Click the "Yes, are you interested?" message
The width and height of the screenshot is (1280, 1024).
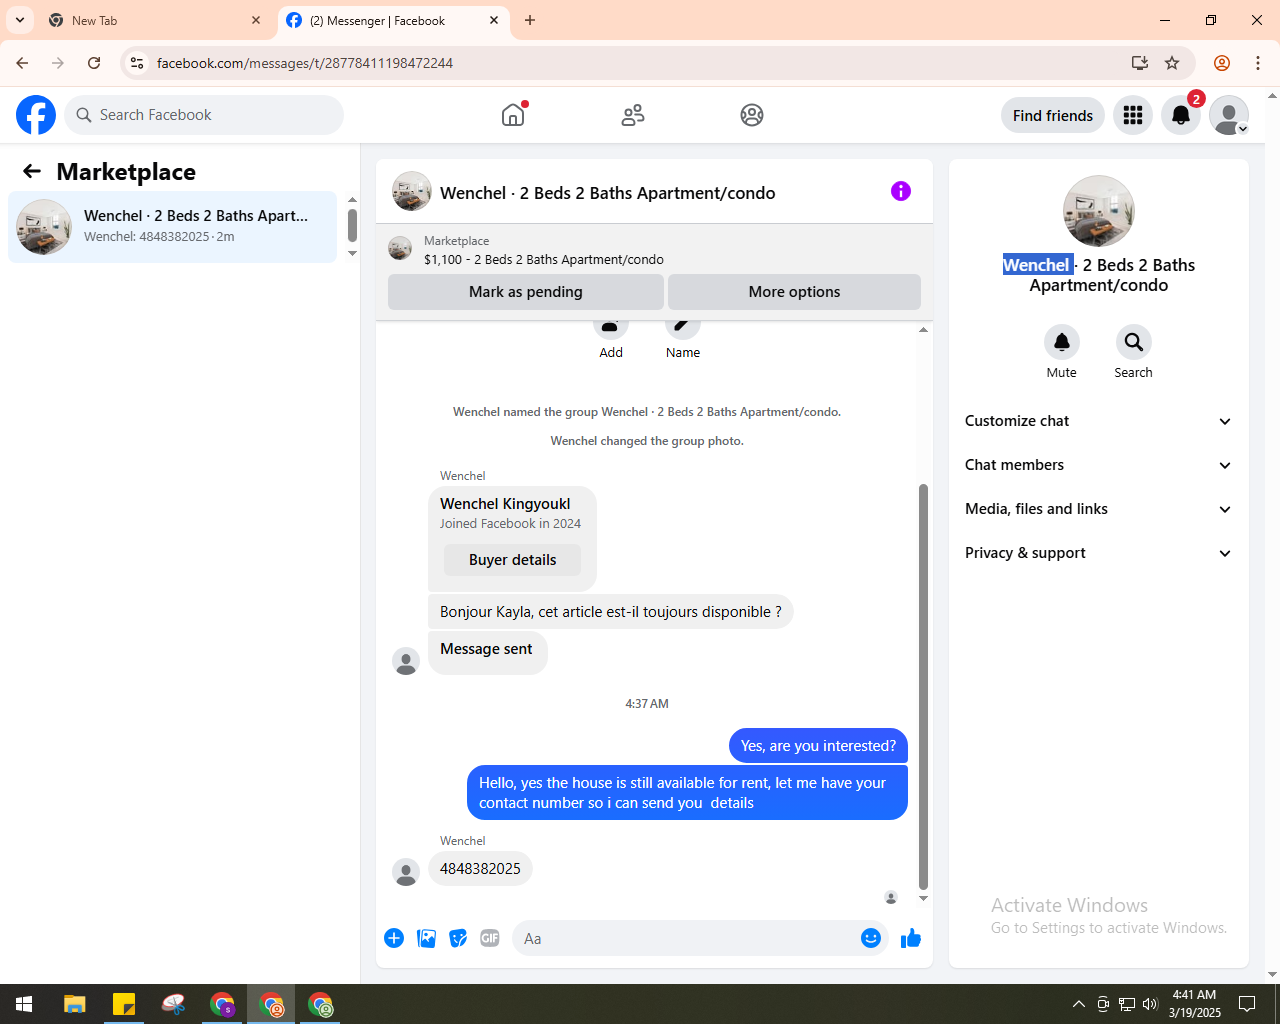click(x=818, y=746)
